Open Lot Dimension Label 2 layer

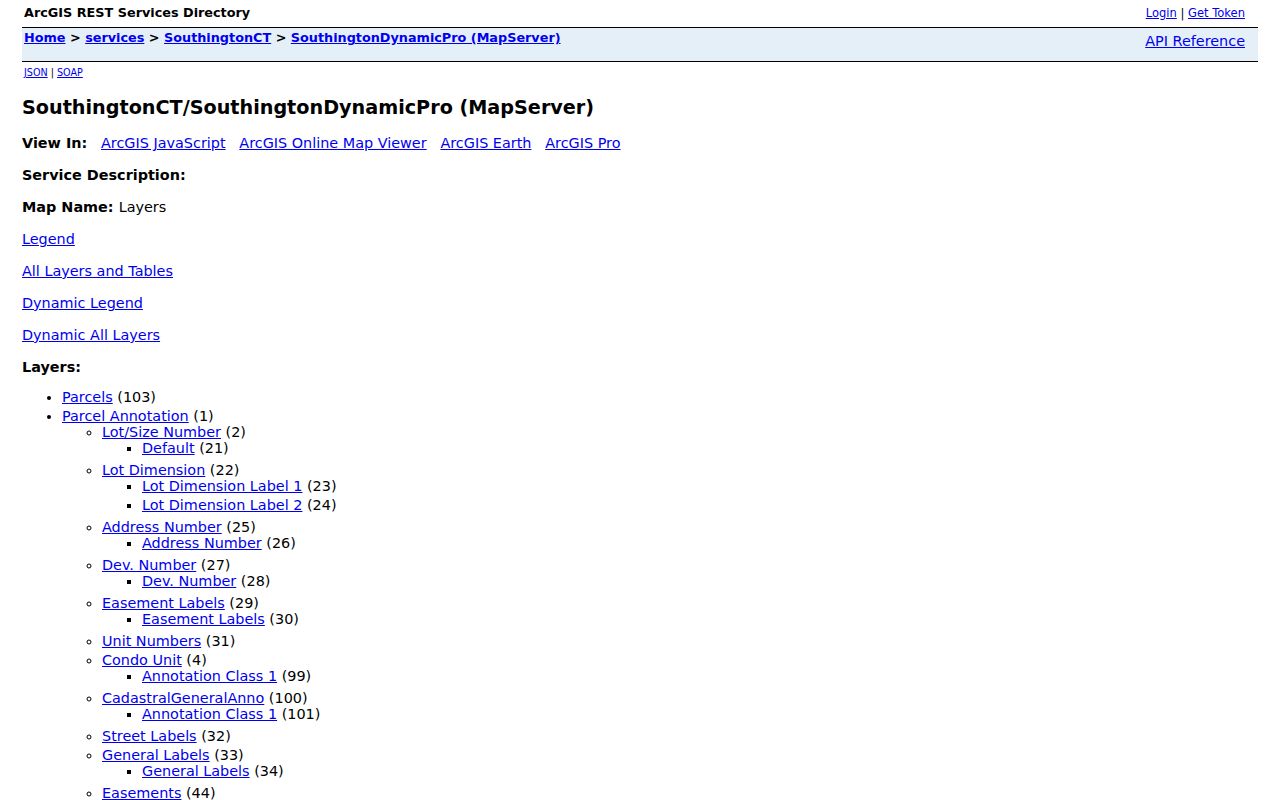222,505
